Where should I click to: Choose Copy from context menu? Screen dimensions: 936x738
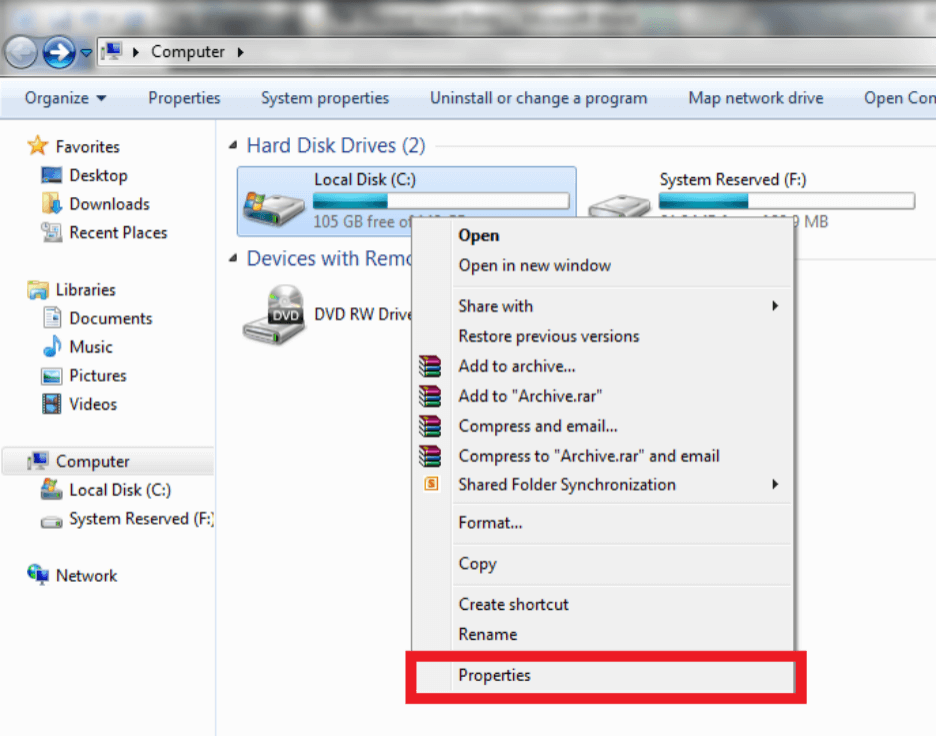(x=603, y=564)
